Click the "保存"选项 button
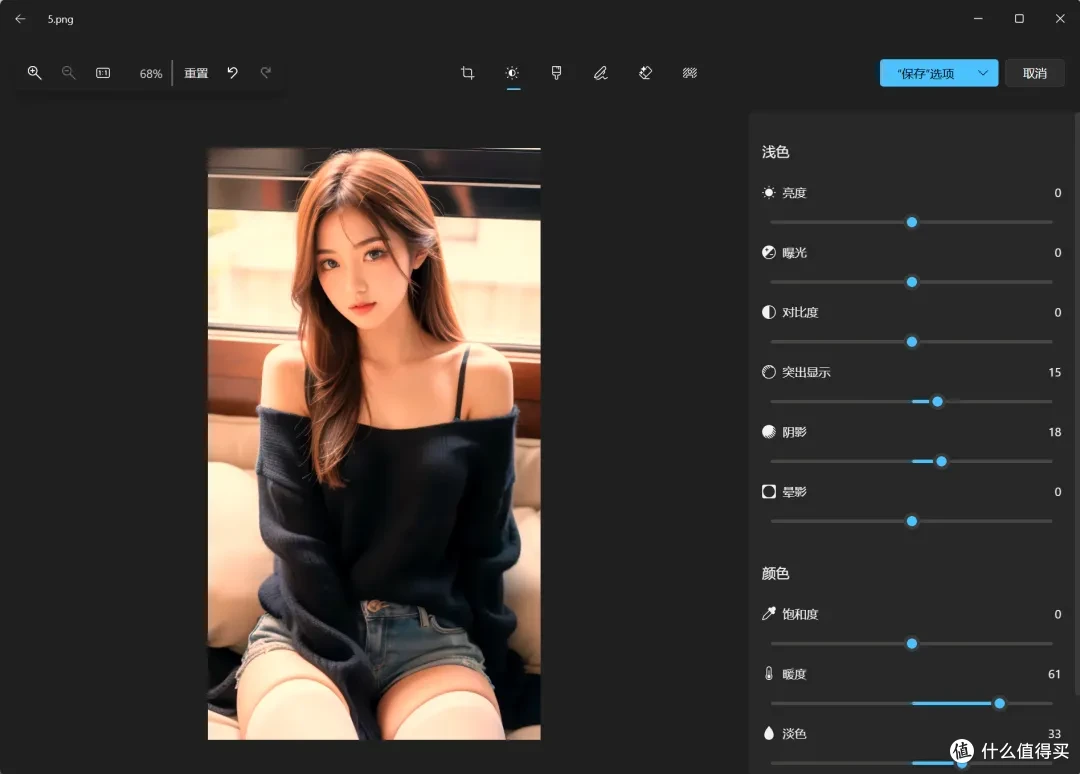Screen dimensions: 1080x774 924,73
